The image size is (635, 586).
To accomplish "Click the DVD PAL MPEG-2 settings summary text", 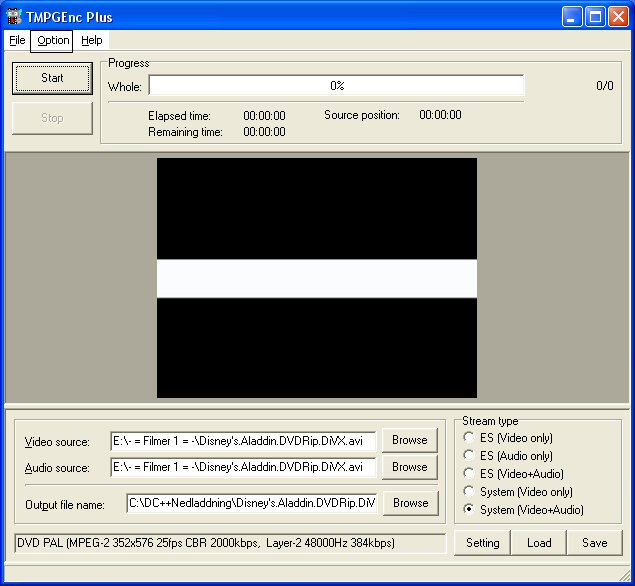I will point(206,543).
